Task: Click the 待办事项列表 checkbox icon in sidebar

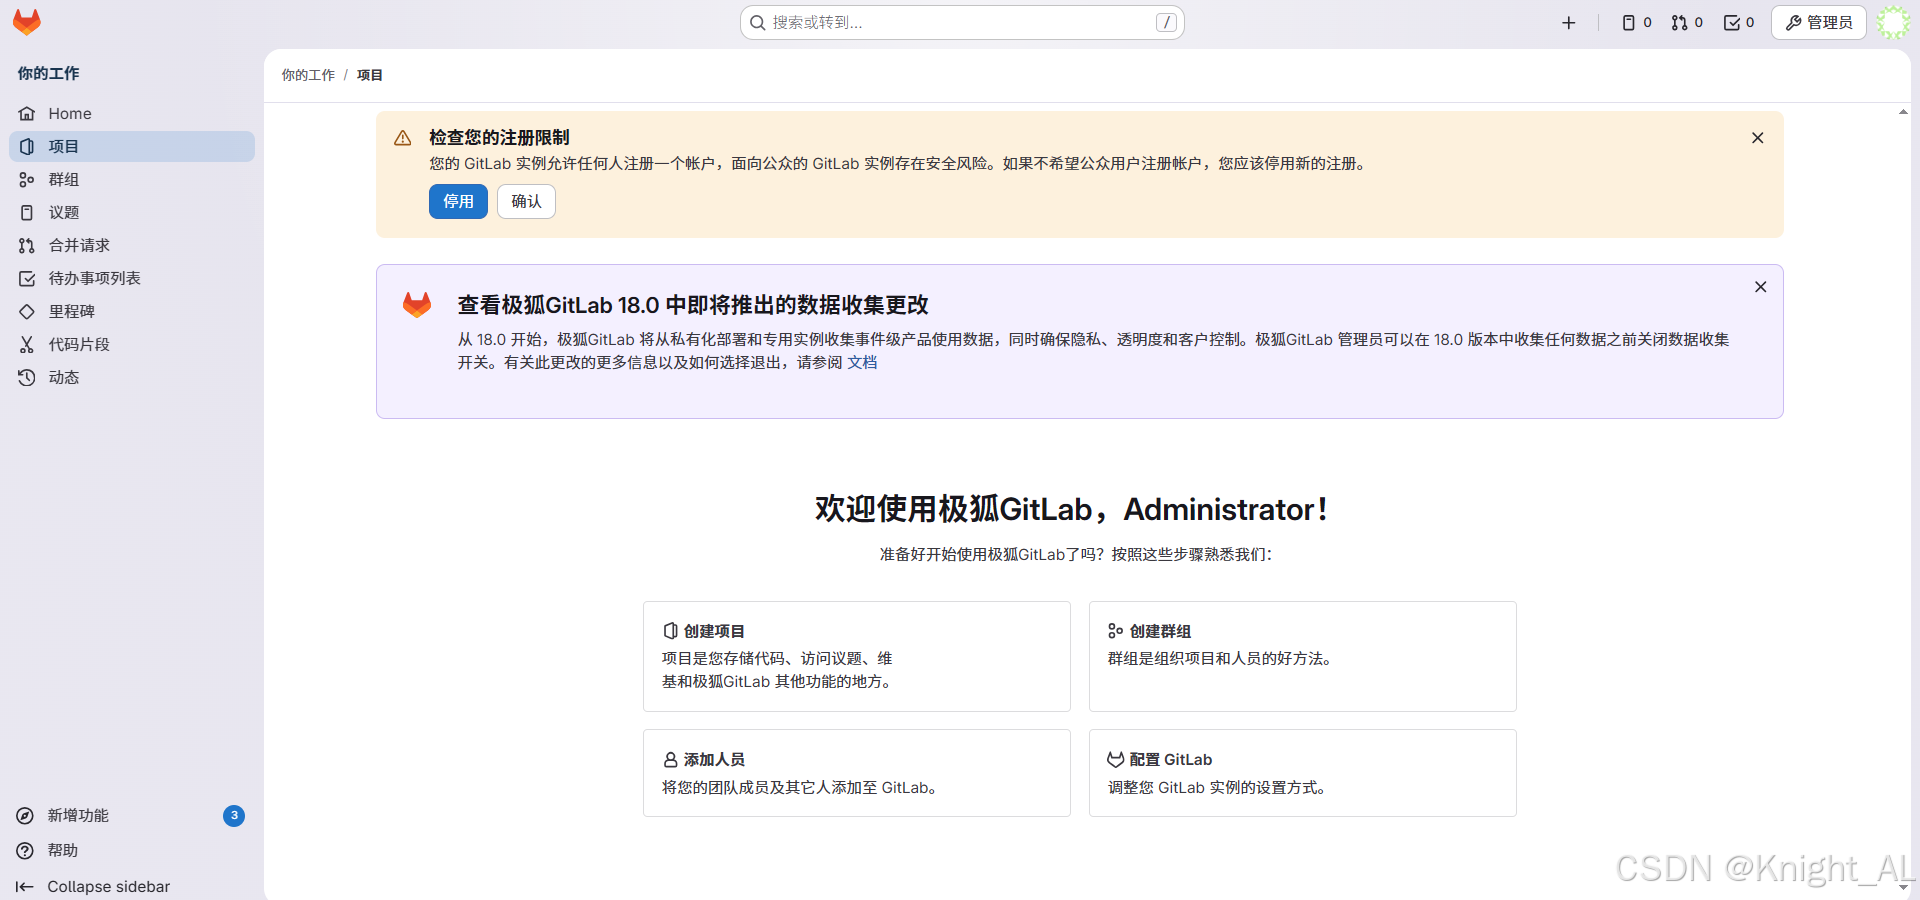Action: click(27, 278)
